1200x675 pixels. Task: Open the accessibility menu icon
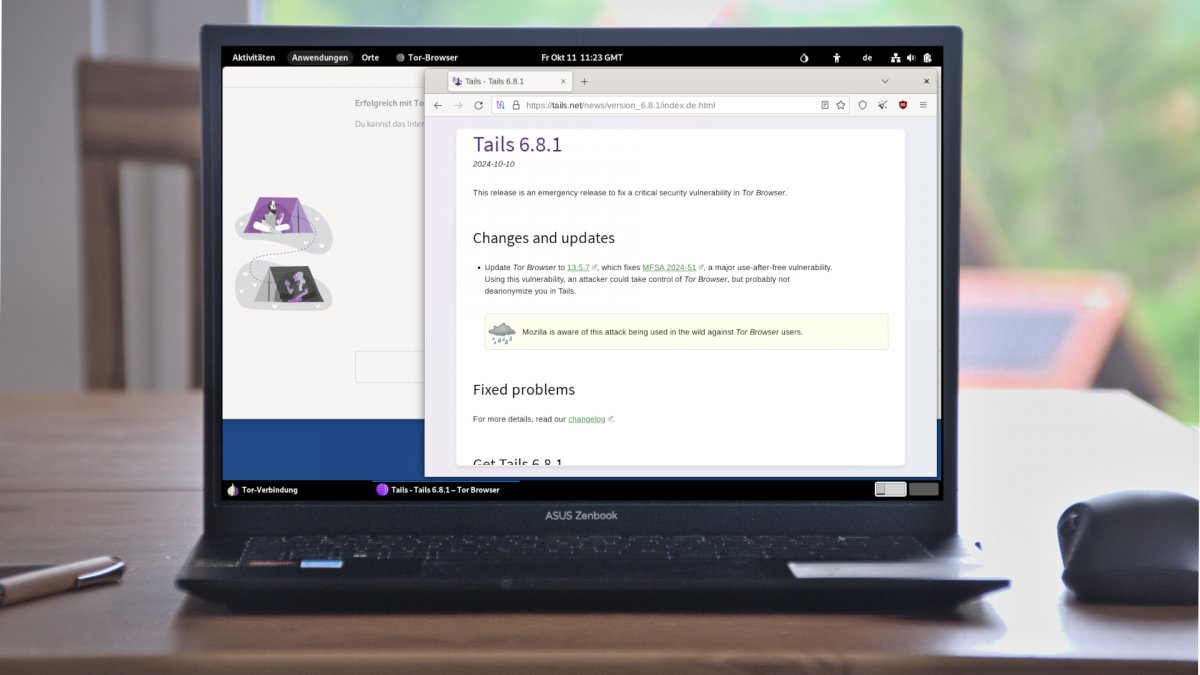tap(836, 58)
